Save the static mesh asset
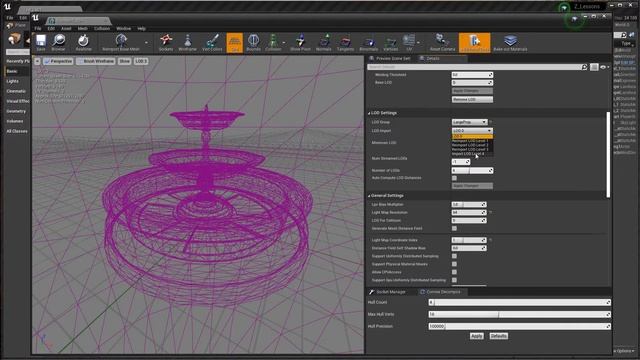This screenshot has width=640, height=360. click(41, 42)
